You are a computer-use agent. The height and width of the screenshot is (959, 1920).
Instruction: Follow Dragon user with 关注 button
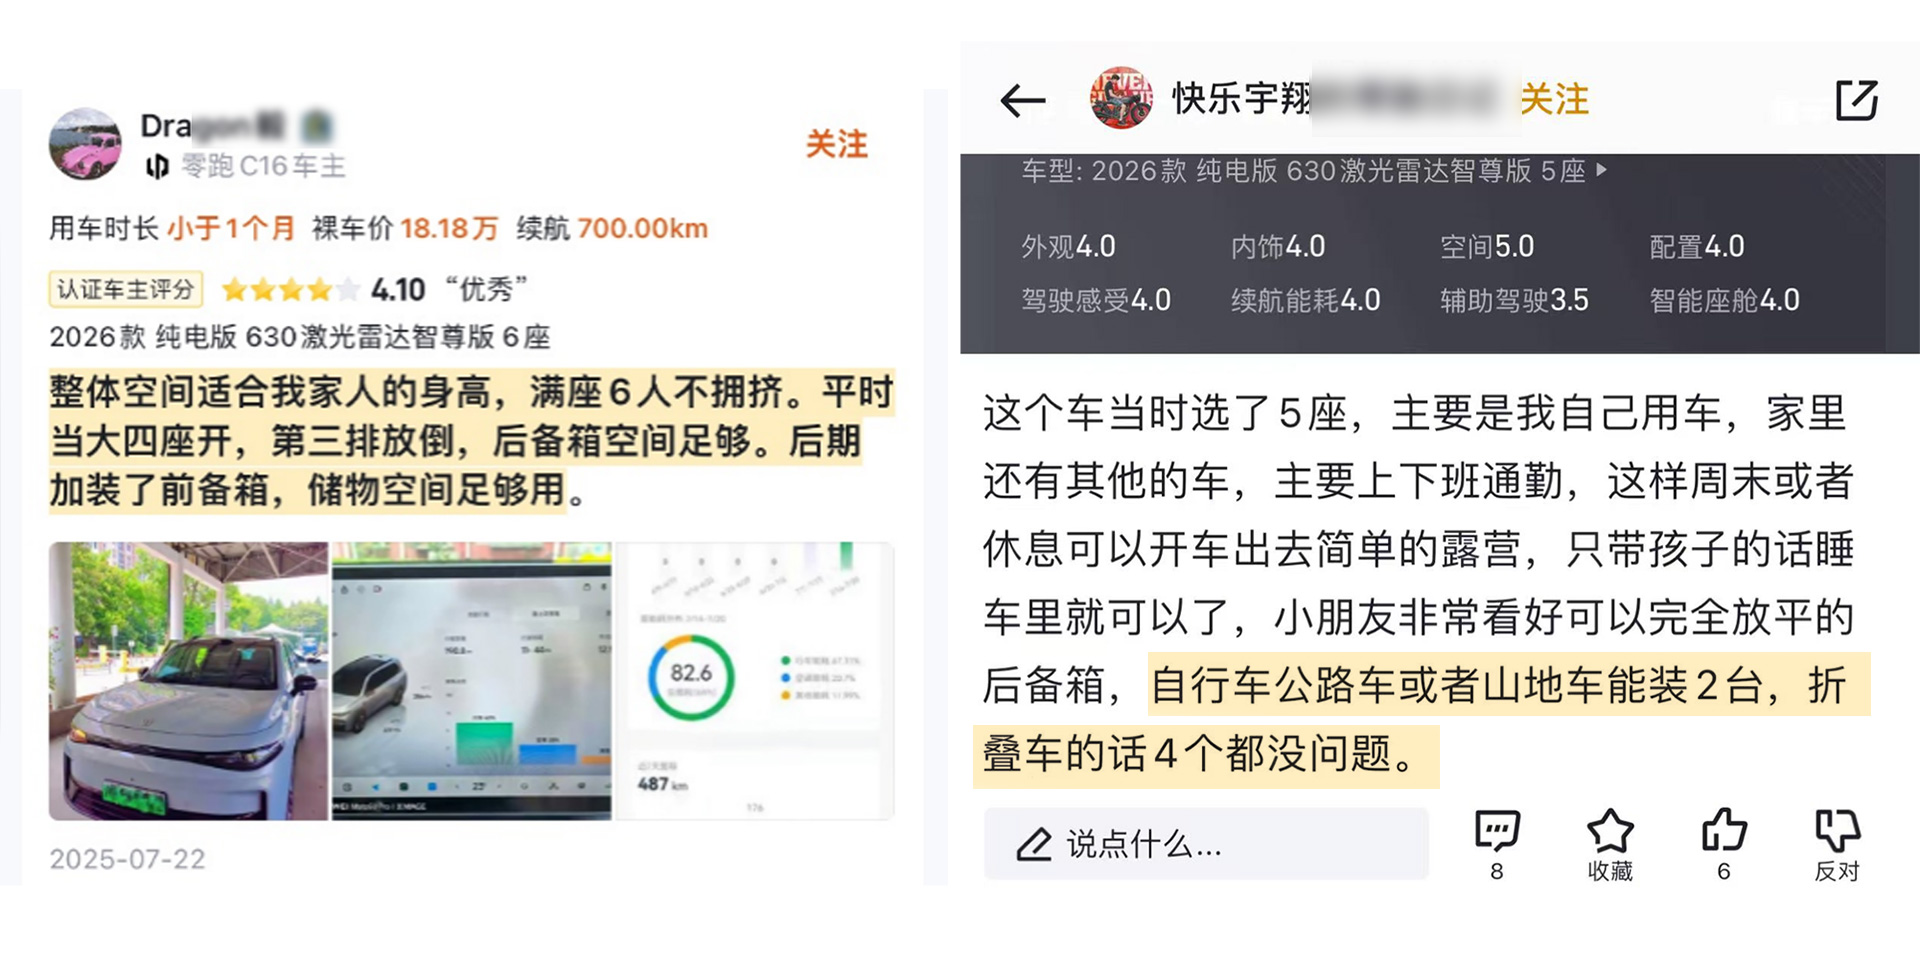tap(836, 144)
